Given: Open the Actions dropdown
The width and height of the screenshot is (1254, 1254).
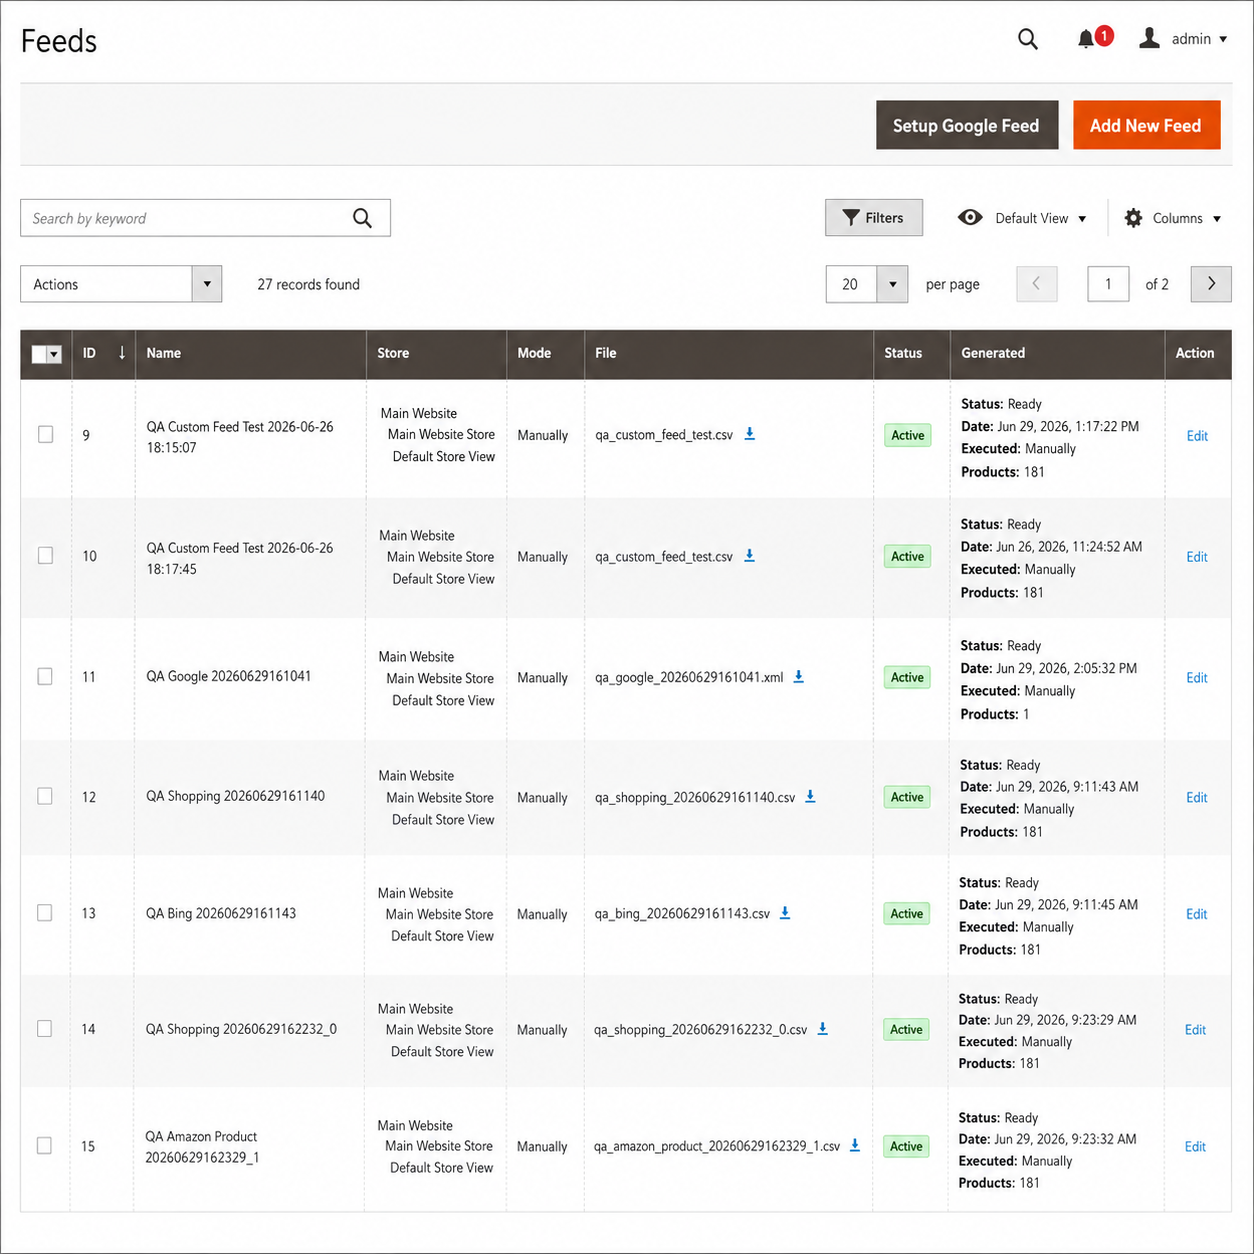Looking at the screenshot, I should tap(121, 284).
